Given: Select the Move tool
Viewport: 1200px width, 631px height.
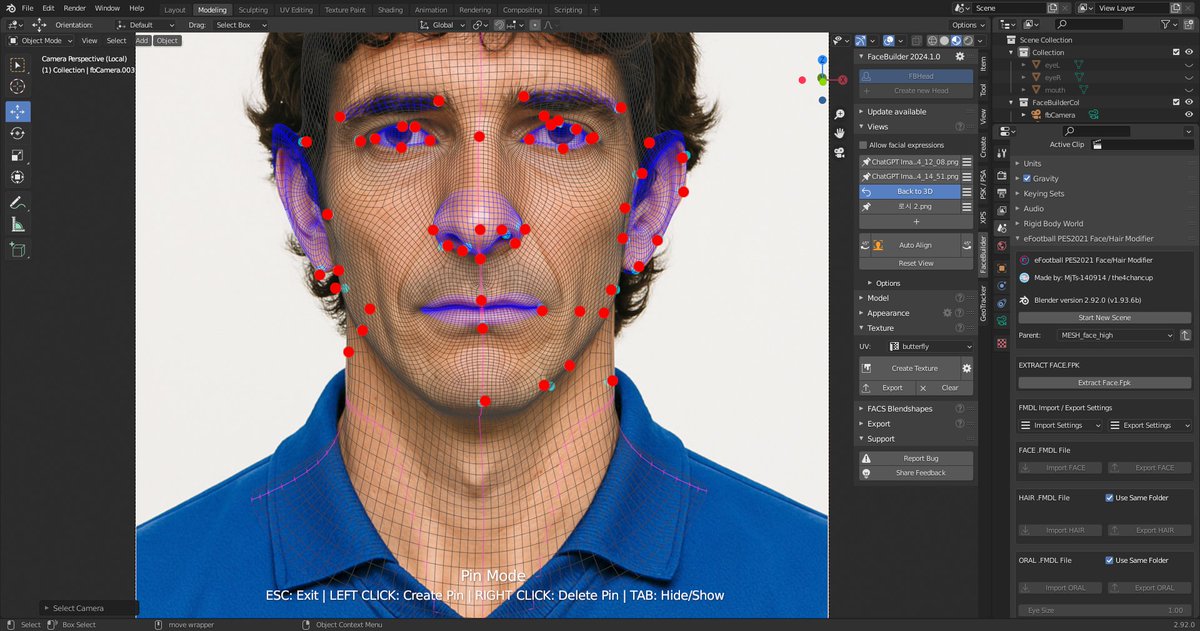Looking at the screenshot, I should (18, 111).
